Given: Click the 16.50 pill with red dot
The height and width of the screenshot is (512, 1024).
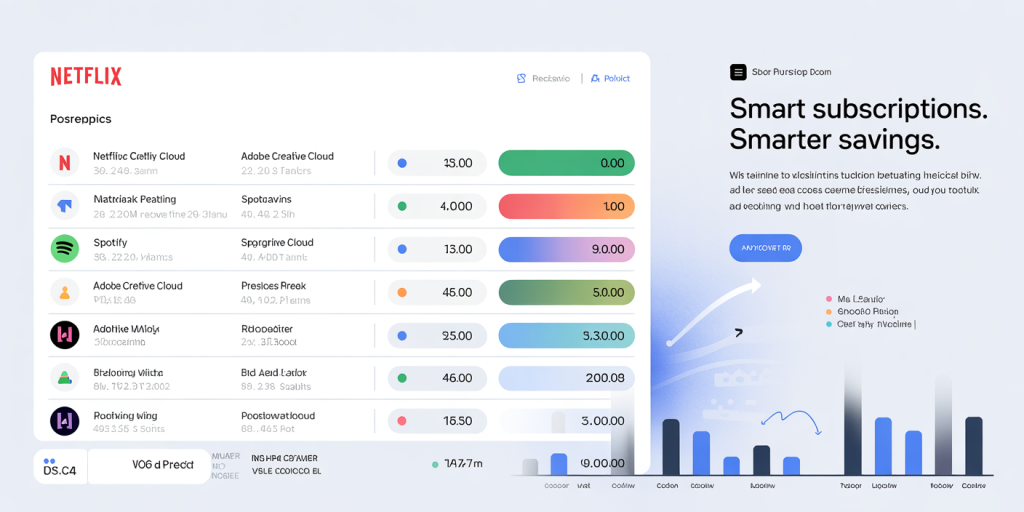Looking at the screenshot, I should 437,421.
